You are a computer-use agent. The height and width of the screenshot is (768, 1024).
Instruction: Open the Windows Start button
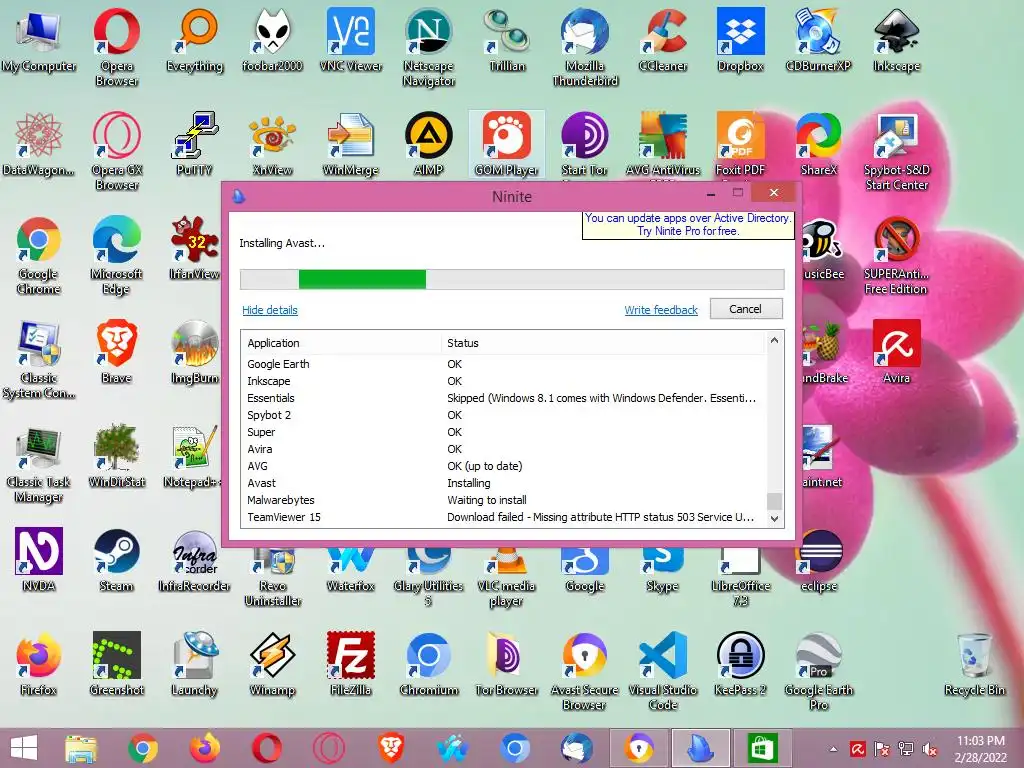point(24,748)
